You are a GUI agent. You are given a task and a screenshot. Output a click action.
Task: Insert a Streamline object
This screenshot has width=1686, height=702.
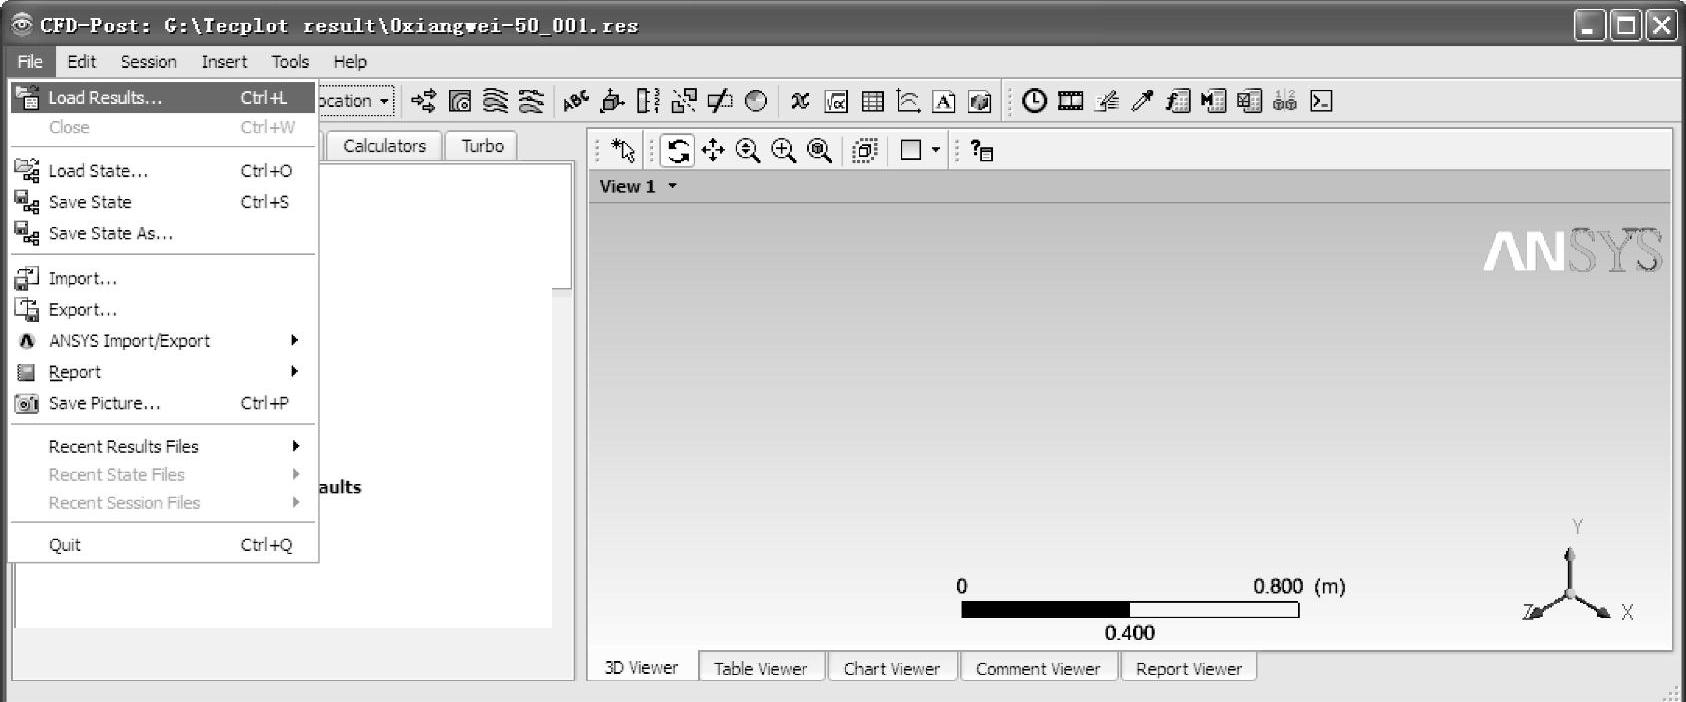(x=495, y=101)
